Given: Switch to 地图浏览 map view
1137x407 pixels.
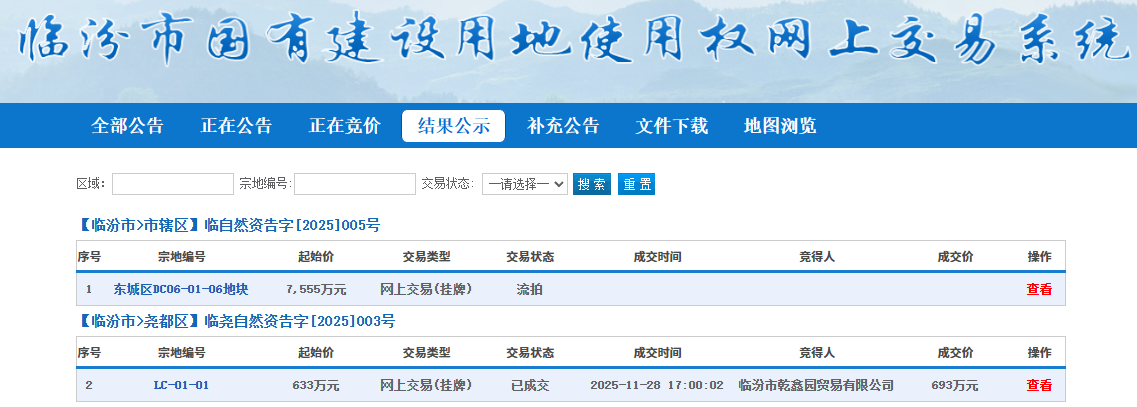Looking at the screenshot, I should click(x=779, y=126).
